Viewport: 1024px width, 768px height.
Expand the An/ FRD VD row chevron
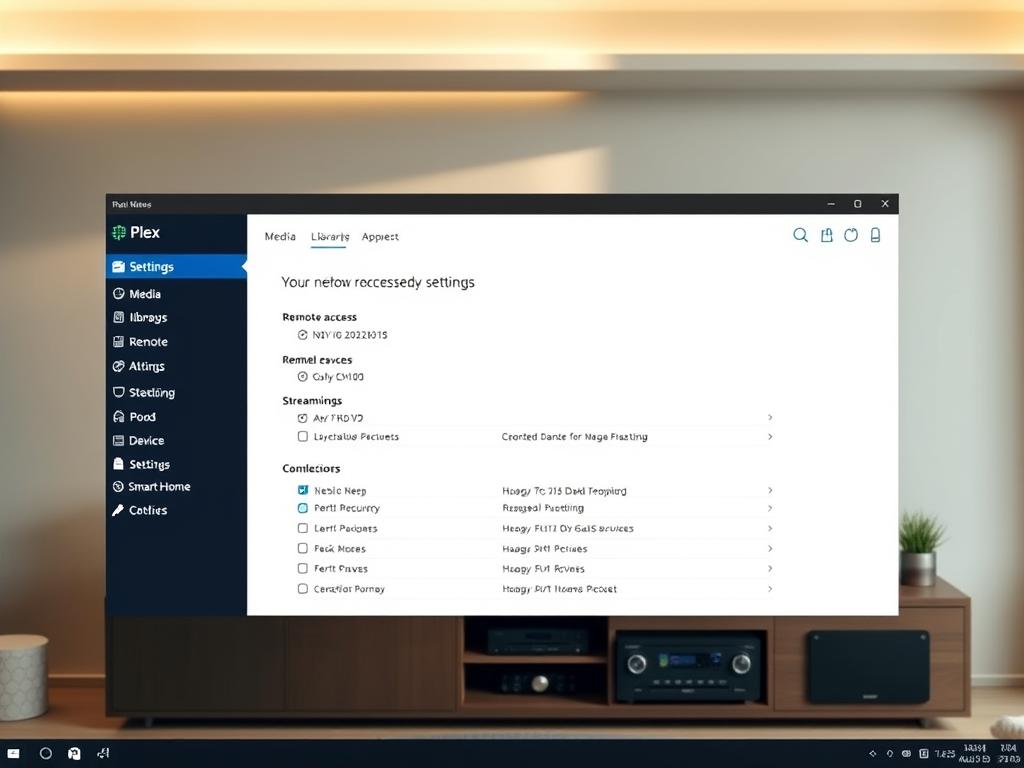(771, 417)
